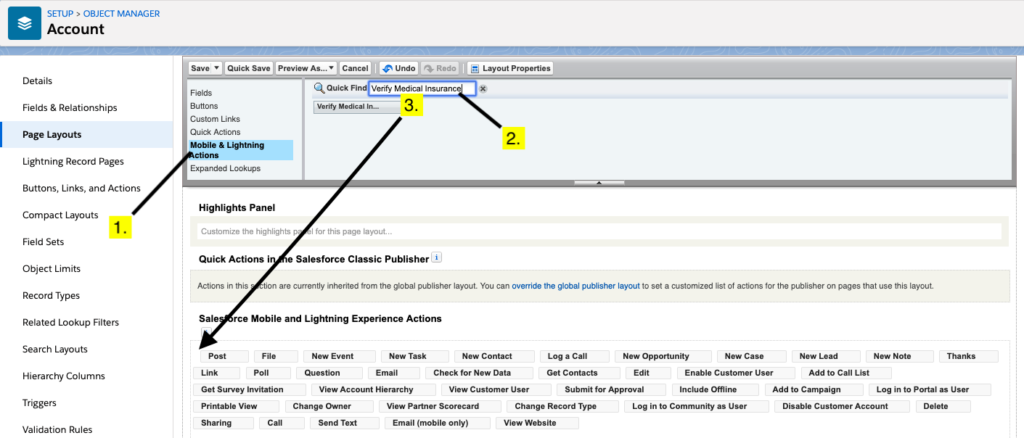The image size is (1024, 438).
Task: Open the Preview As dropdown
Action: click(306, 68)
